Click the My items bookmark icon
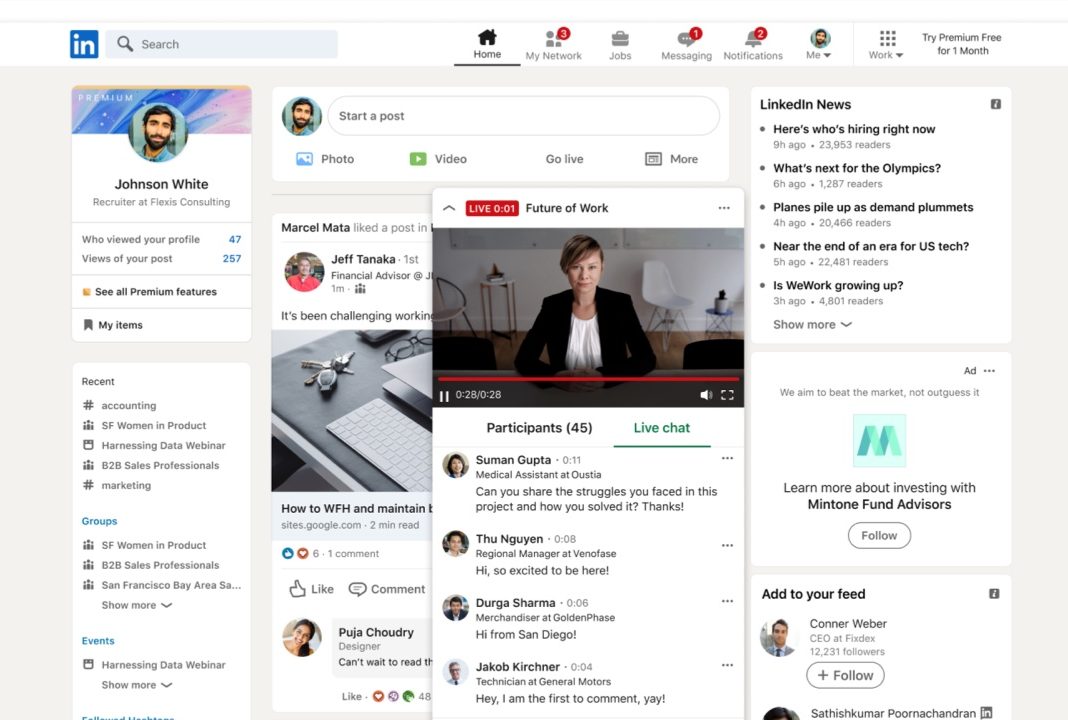 [88, 325]
